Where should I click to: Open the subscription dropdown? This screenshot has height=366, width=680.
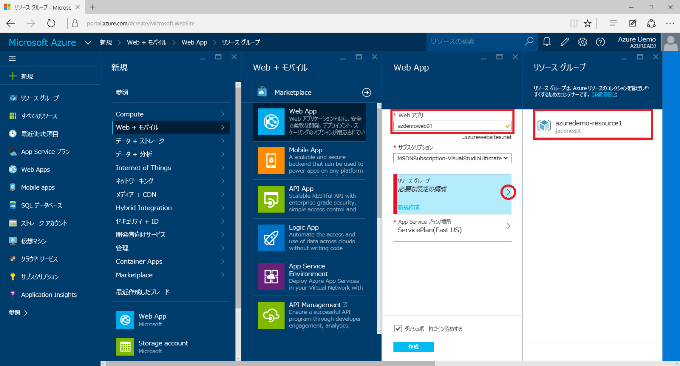452,158
